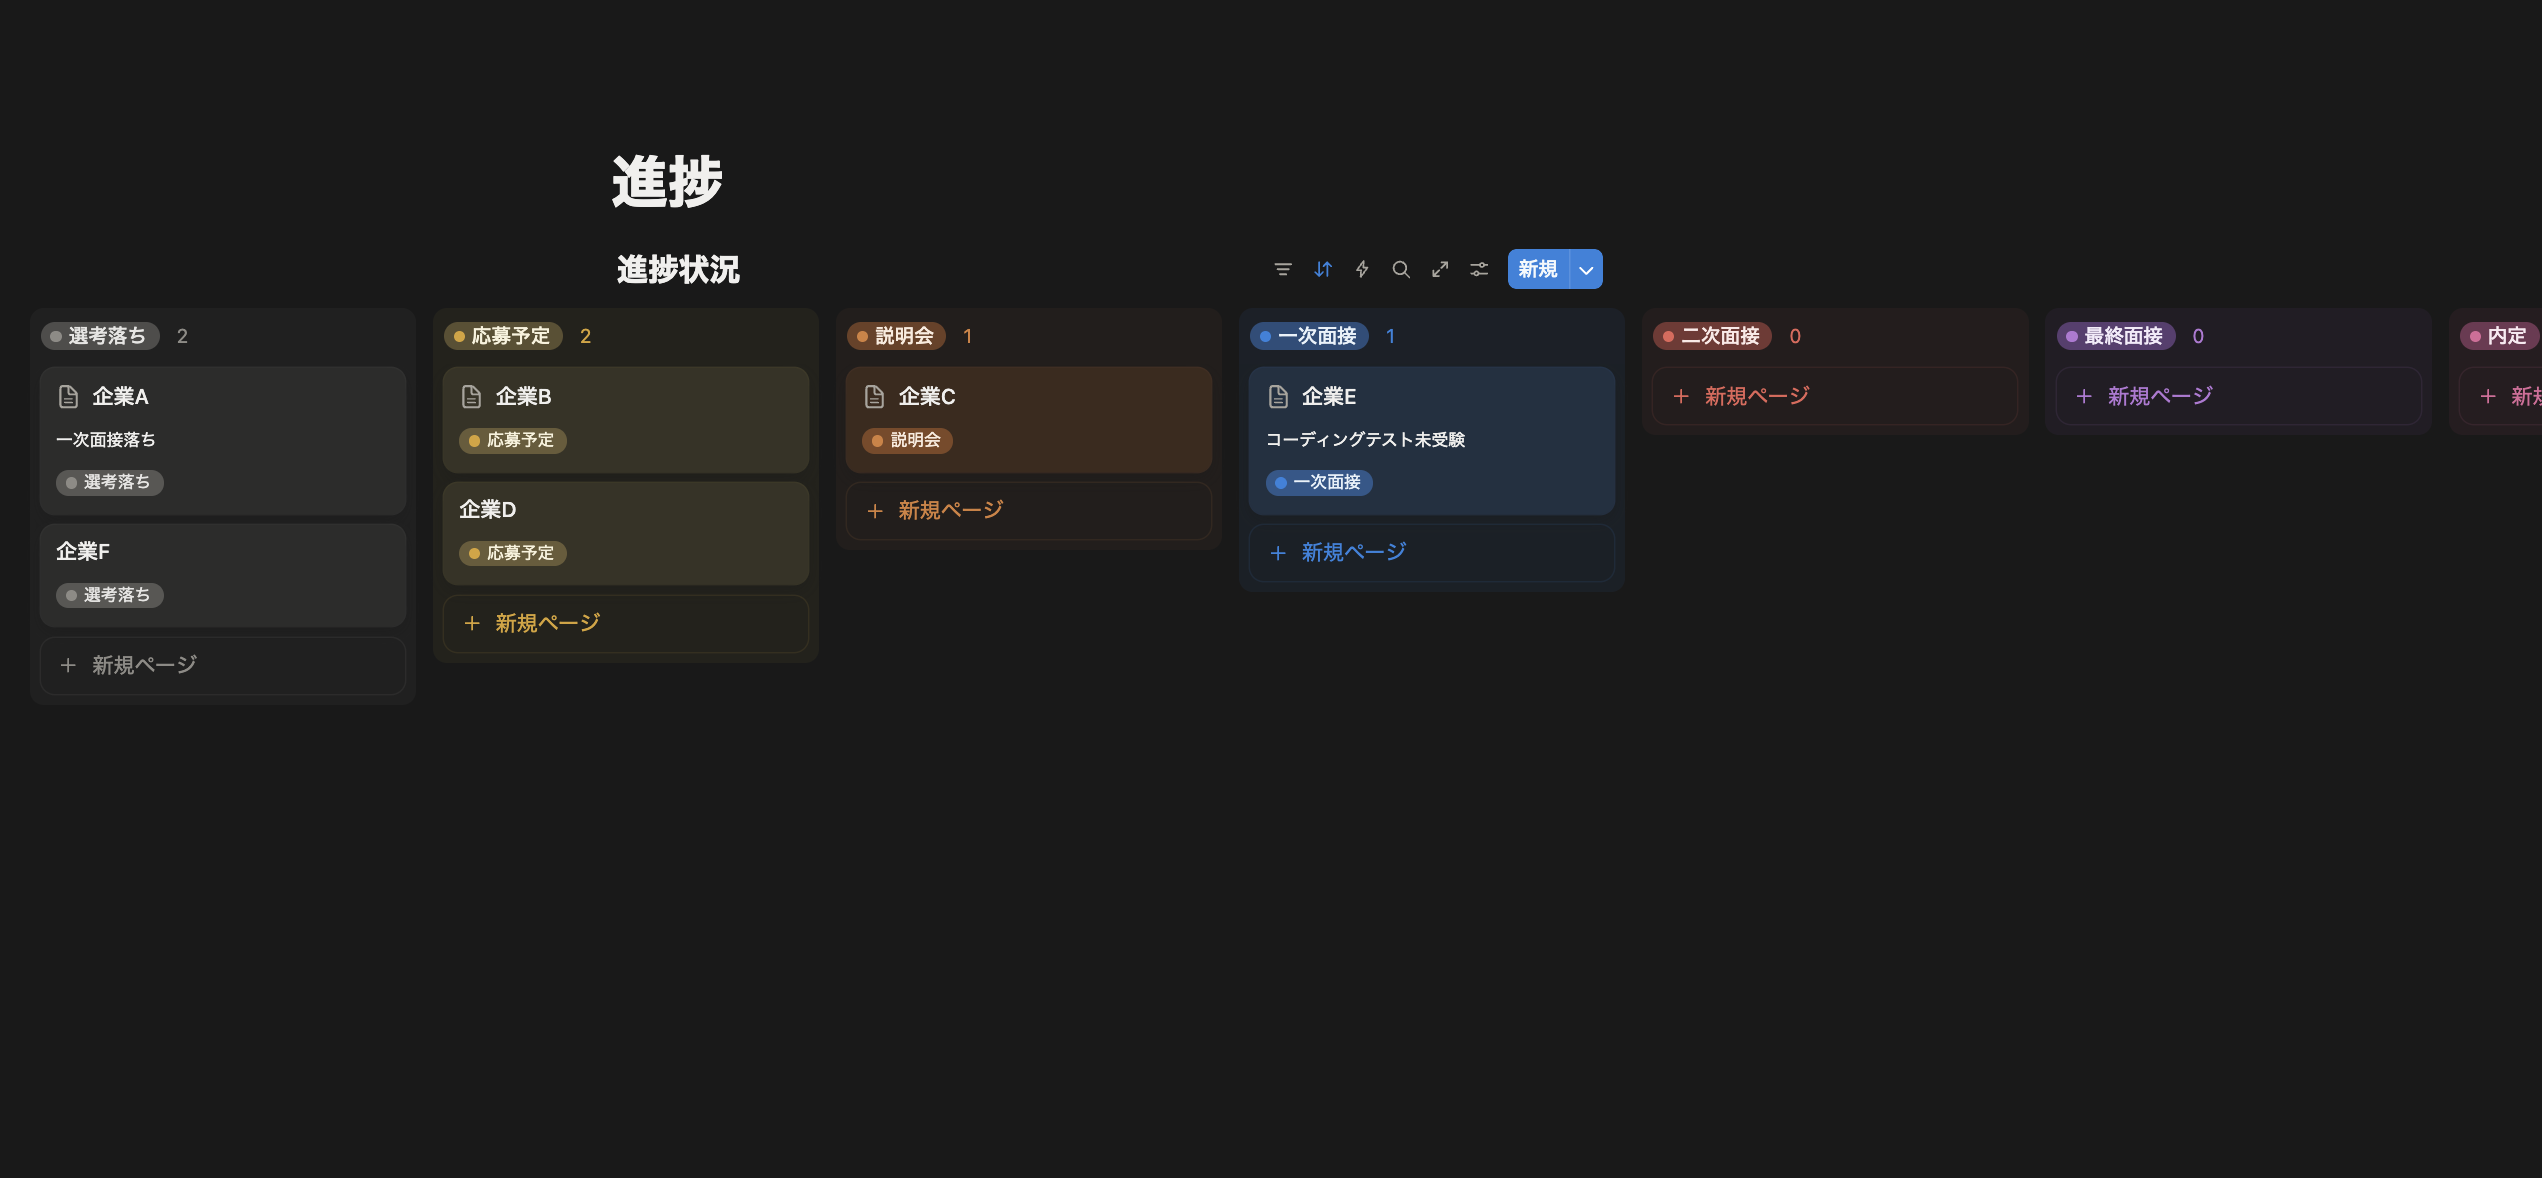Click the blue 新規 button
Viewport: 2542px width, 1178px height.
click(x=1536, y=269)
